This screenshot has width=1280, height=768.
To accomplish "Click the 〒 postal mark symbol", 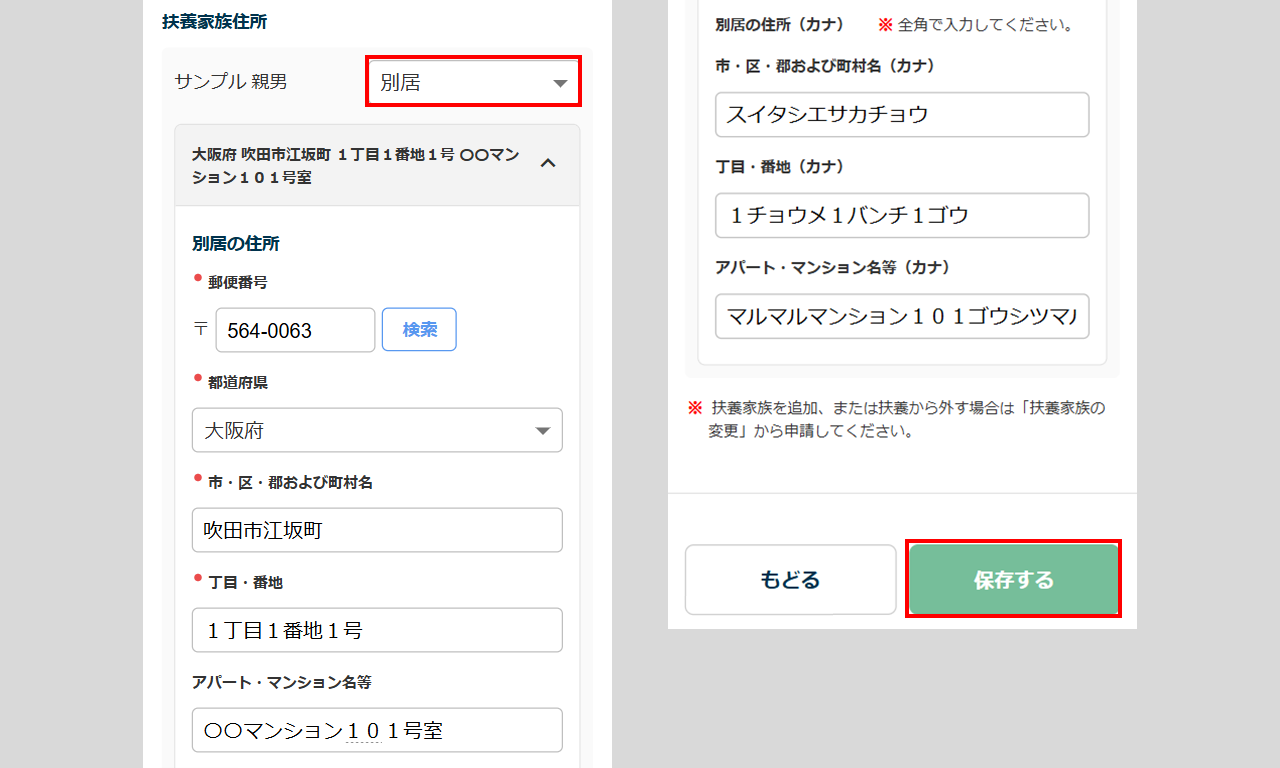I will pyautogui.click(x=200, y=329).
